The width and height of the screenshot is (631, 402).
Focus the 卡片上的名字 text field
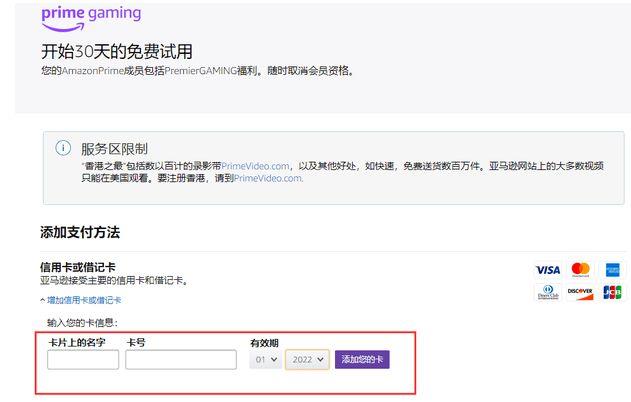(83, 359)
